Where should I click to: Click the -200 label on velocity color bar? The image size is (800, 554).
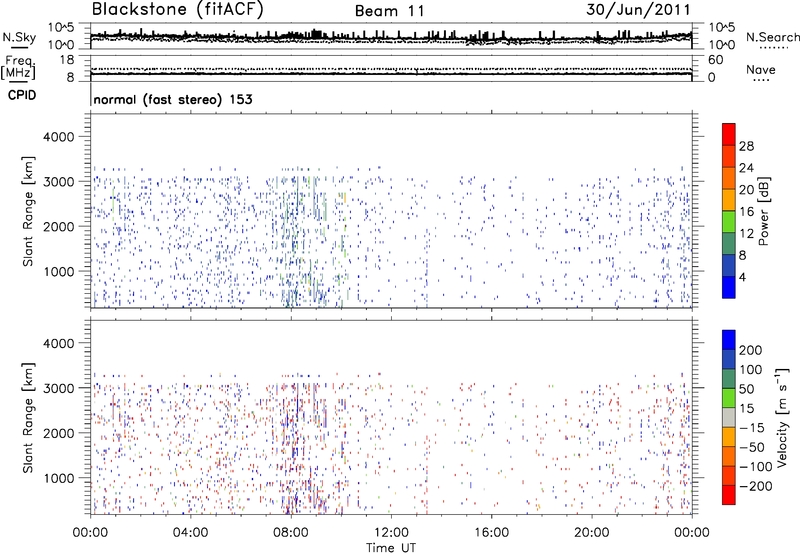(x=756, y=486)
